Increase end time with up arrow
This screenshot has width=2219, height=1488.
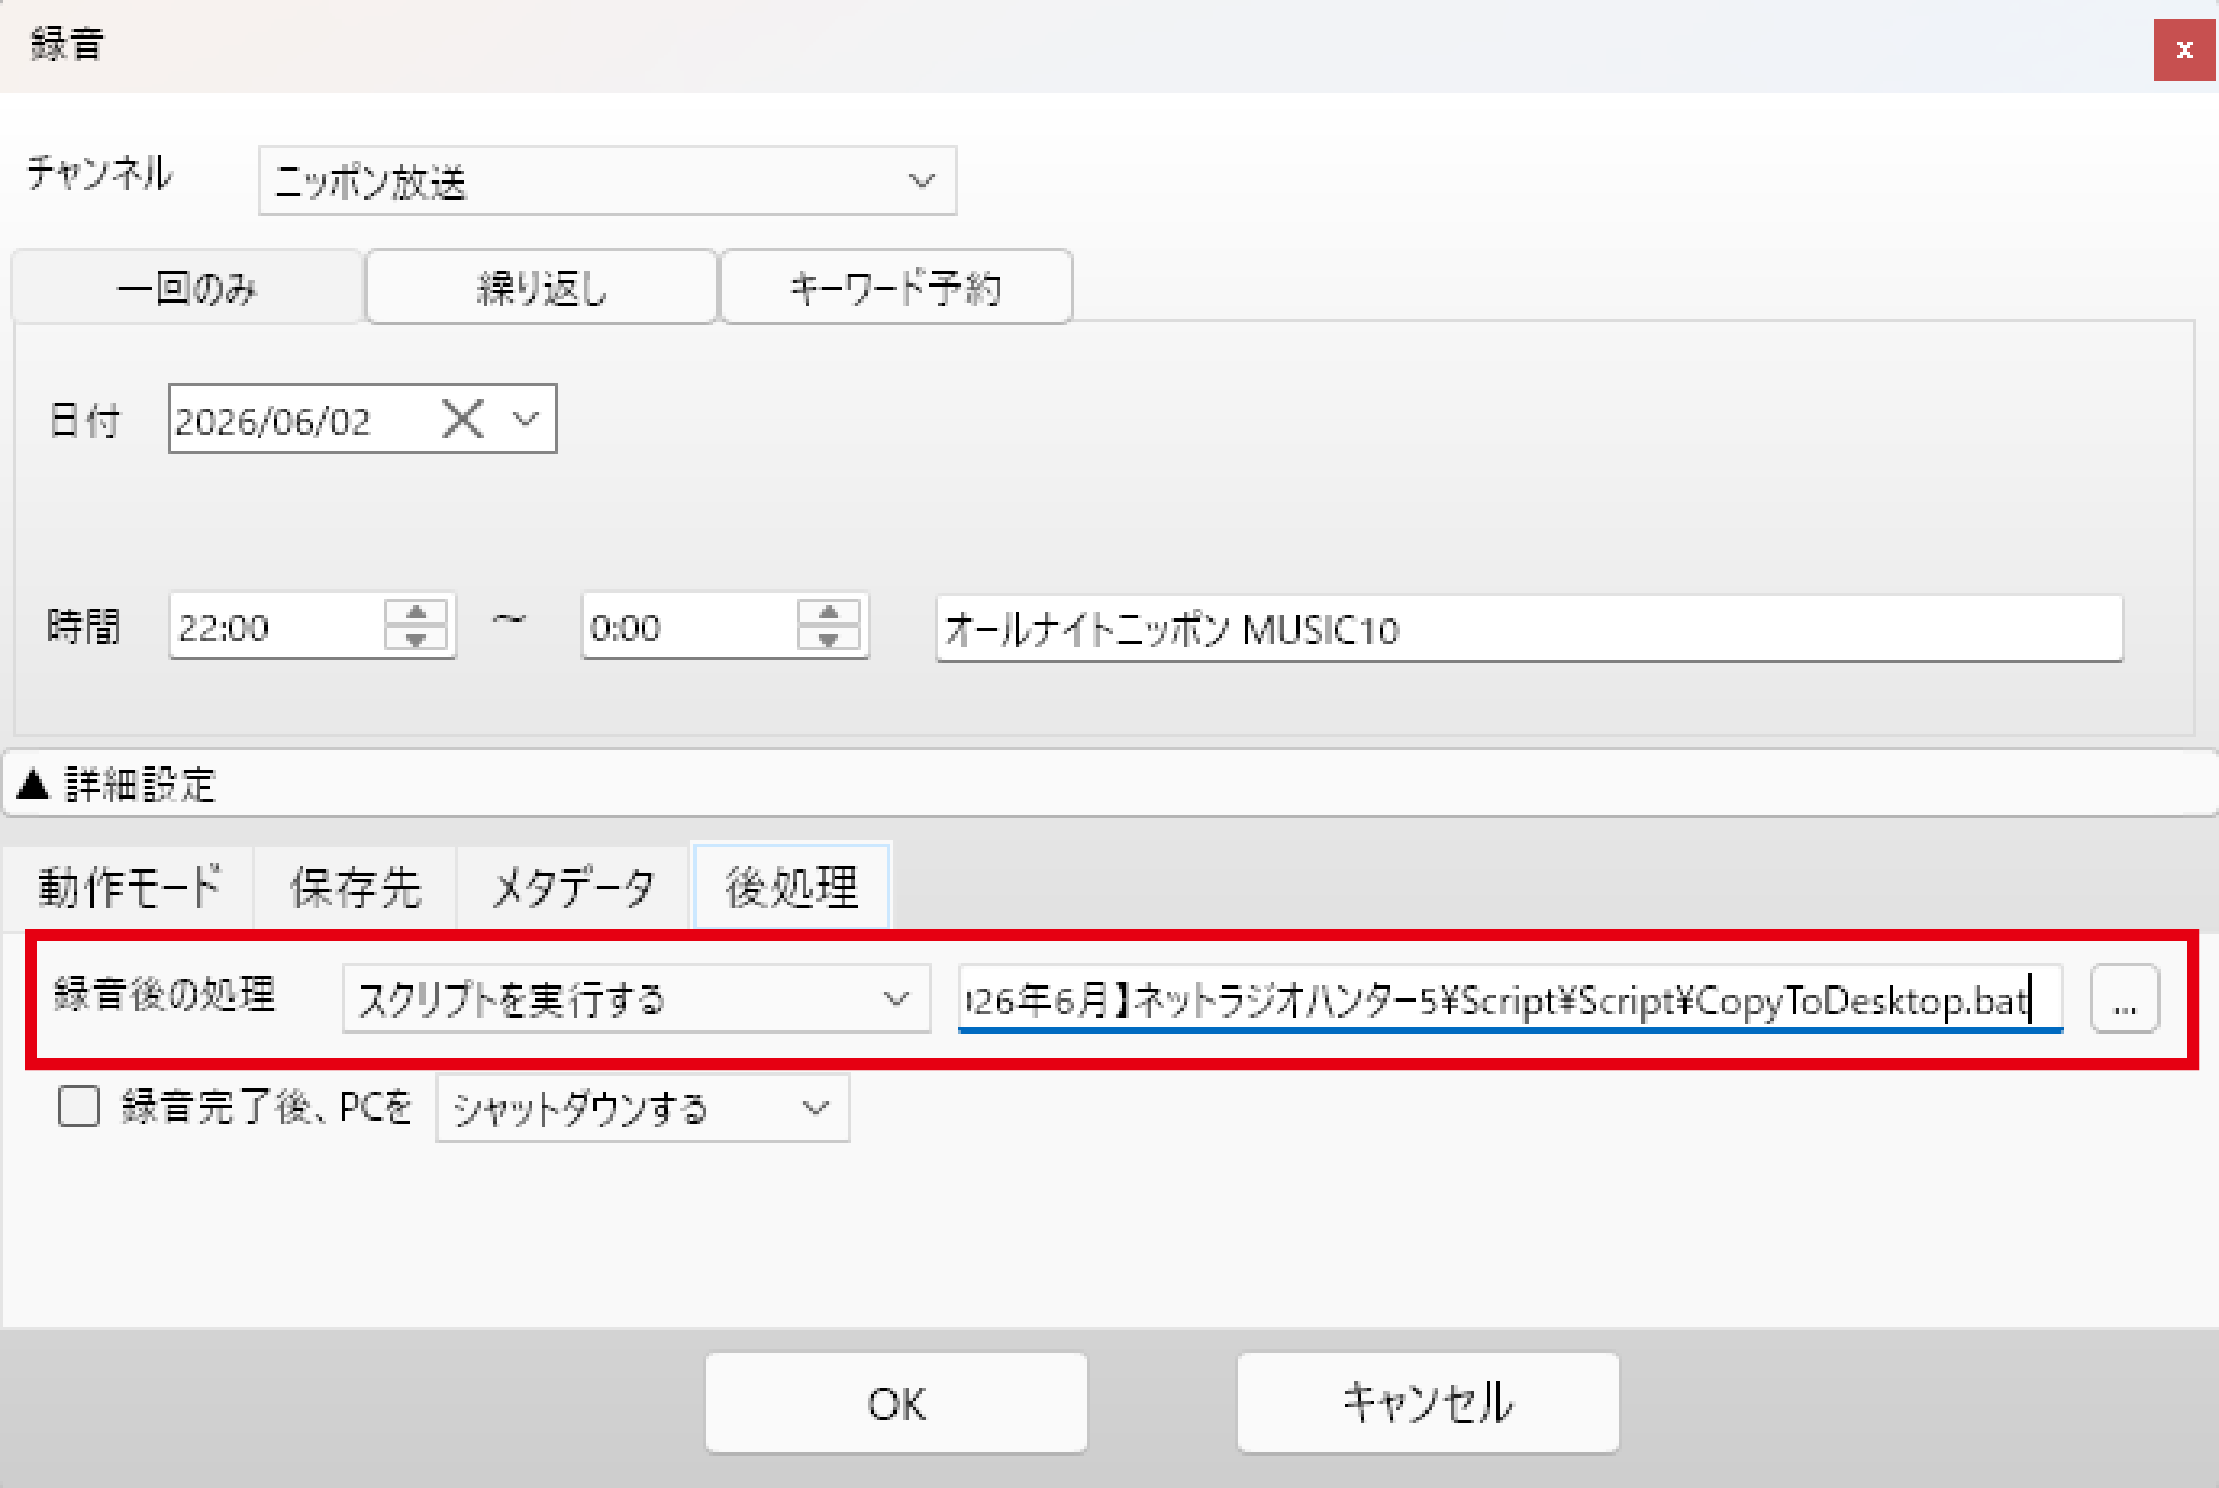pos(829,612)
